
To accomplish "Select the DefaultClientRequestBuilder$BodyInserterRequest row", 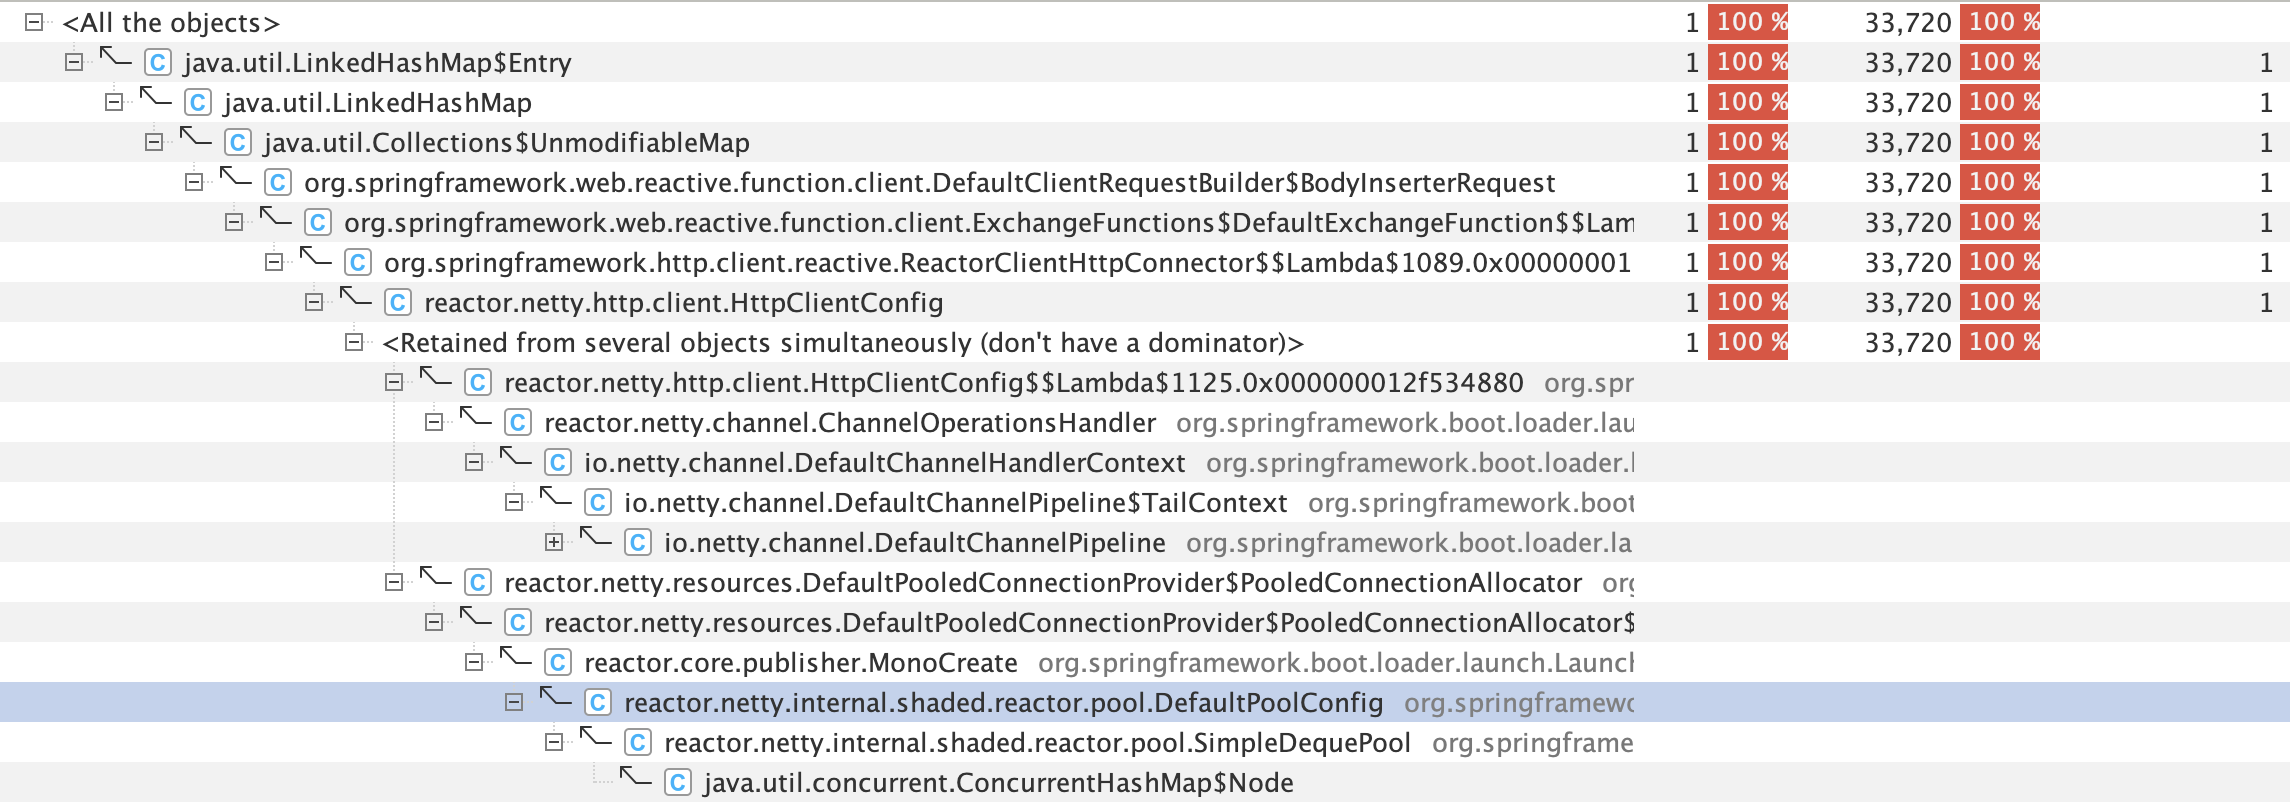I will 928,183.
